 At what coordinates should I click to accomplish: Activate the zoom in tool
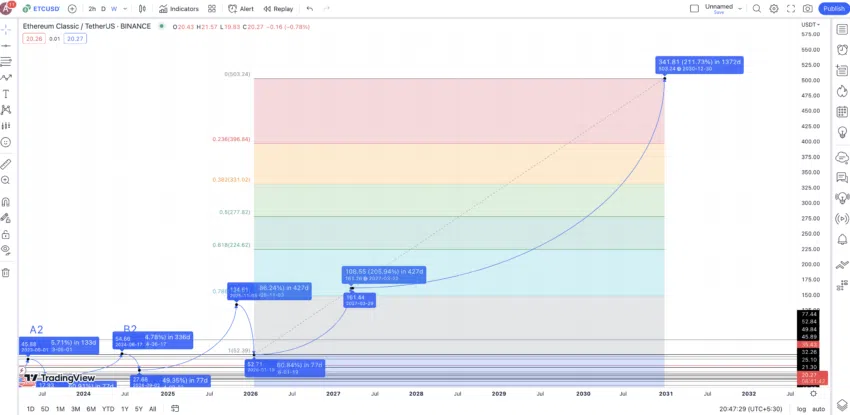pyautogui.click(x=6, y=180)
